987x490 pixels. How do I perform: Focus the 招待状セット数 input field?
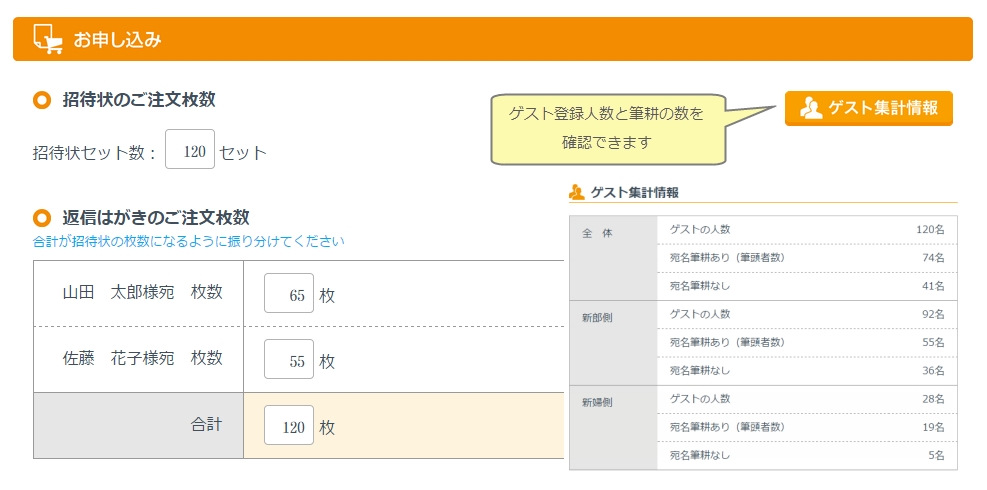click(190, 152)
